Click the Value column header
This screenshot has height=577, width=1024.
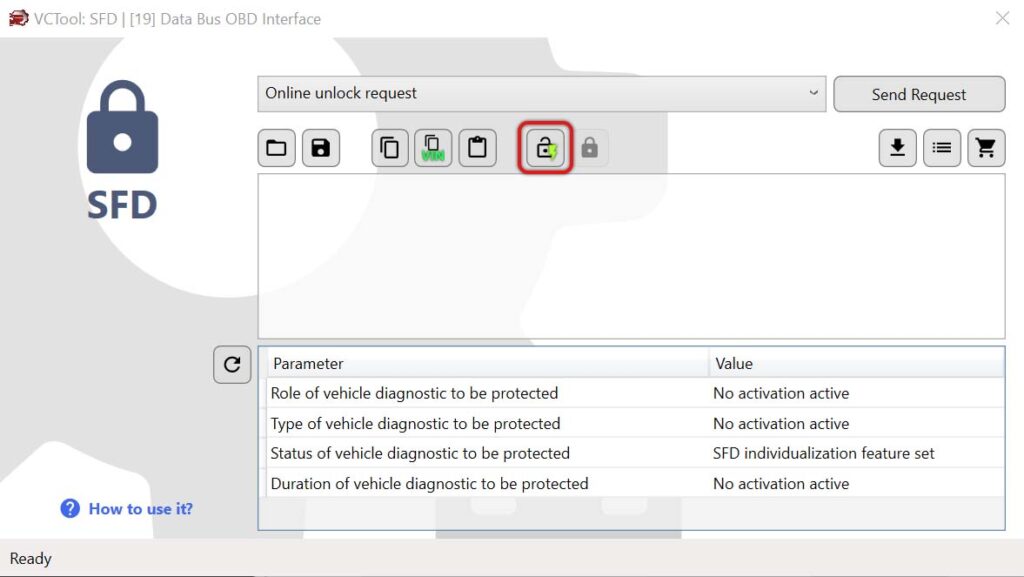[x=855, y=364]
